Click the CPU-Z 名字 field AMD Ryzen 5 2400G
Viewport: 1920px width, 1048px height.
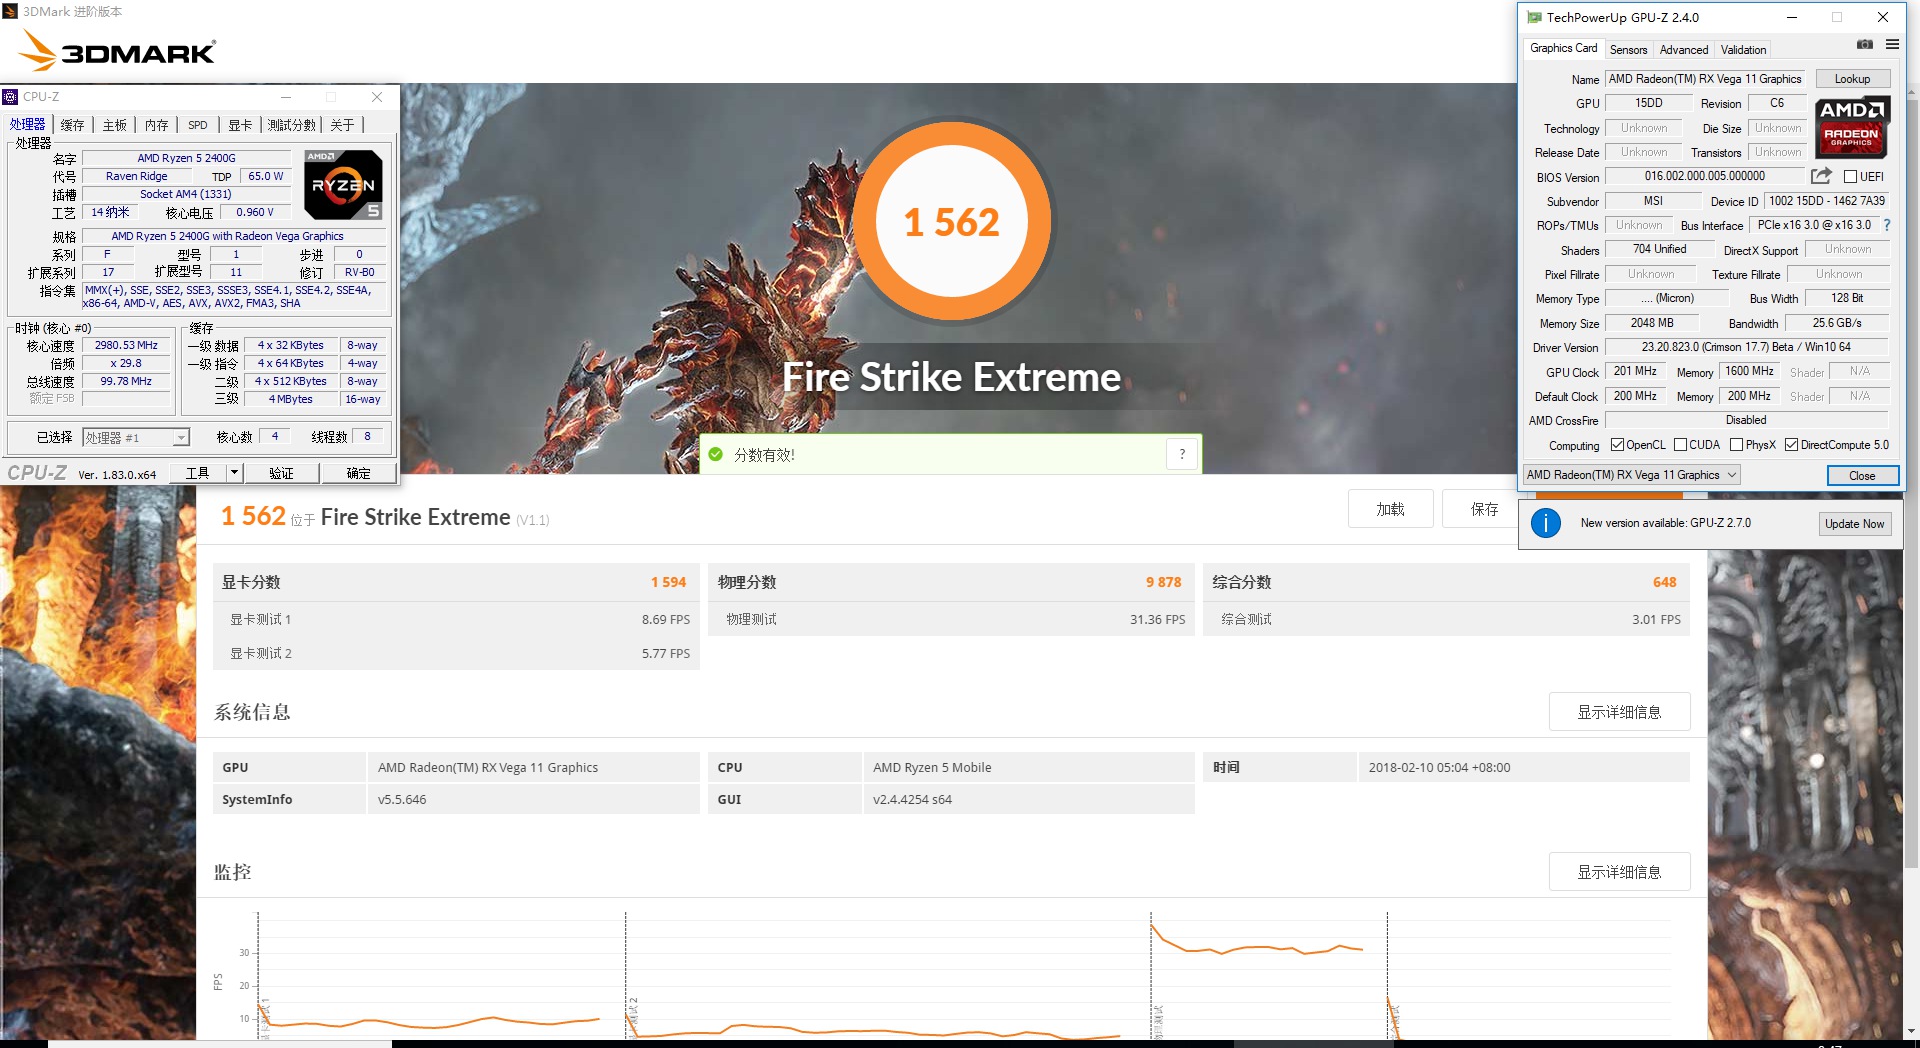pos(186,158)
